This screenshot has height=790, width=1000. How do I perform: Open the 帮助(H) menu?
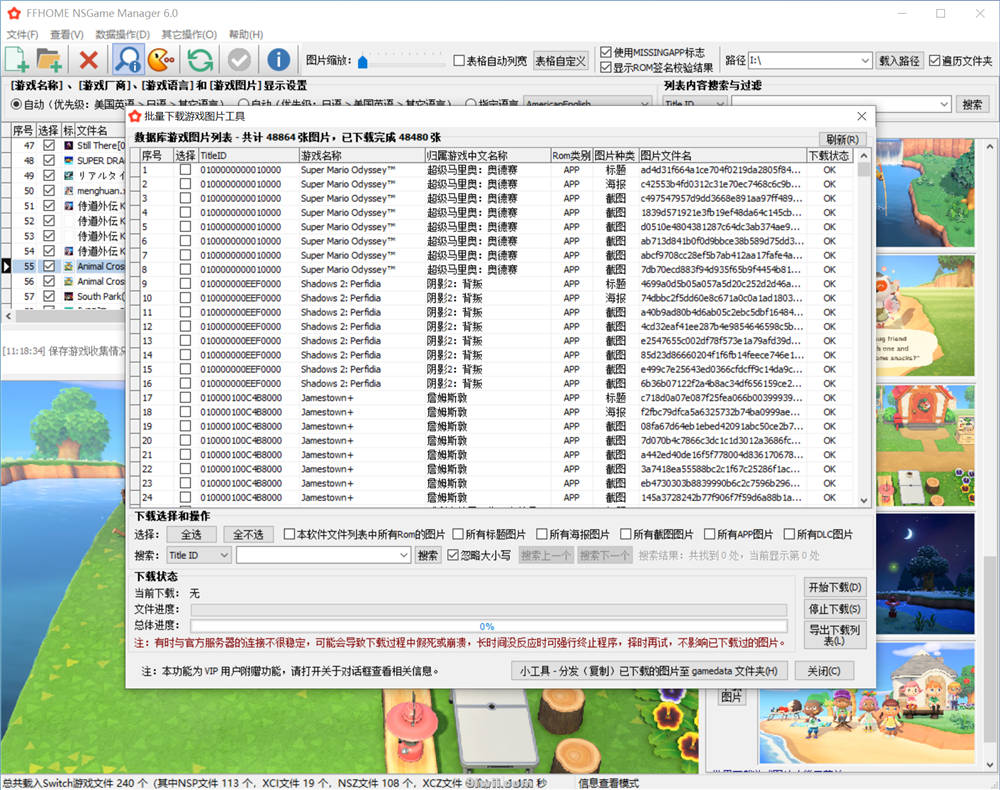246,34
